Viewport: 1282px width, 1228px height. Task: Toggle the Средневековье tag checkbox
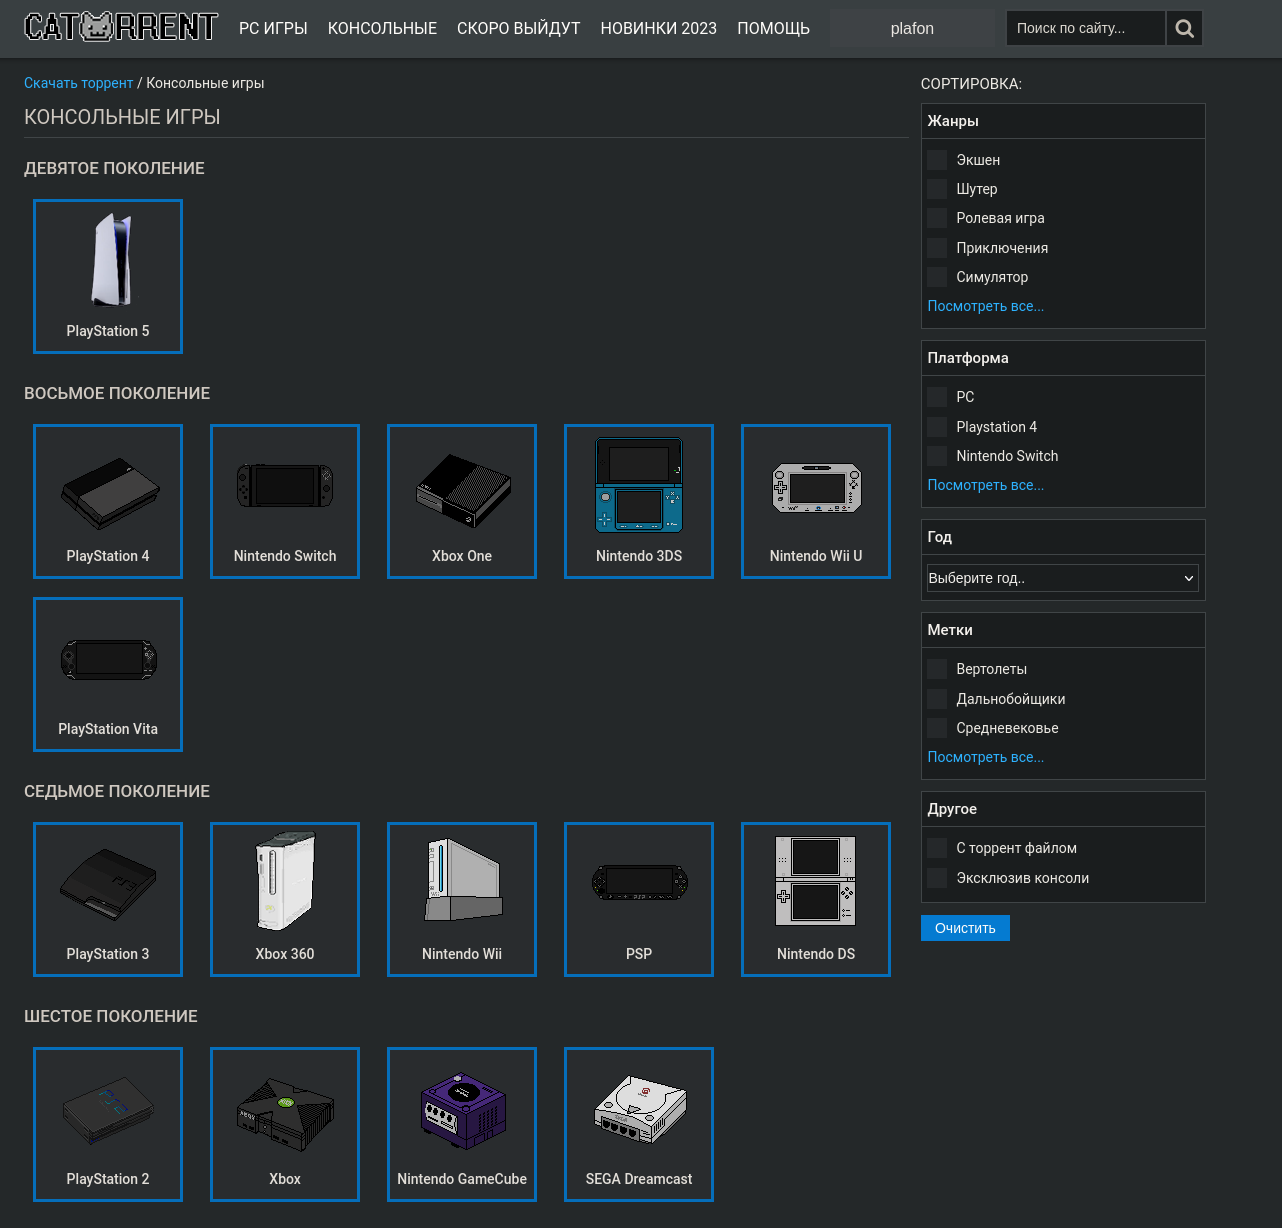pos(937,728)
